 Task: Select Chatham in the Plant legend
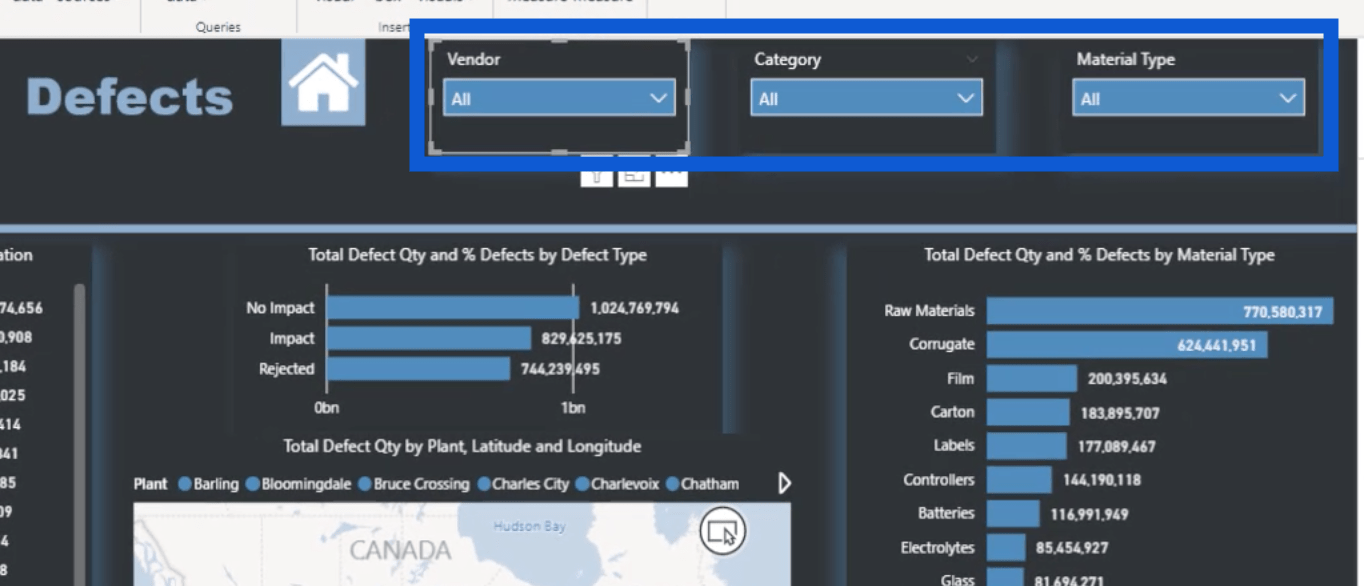[702, 484]
